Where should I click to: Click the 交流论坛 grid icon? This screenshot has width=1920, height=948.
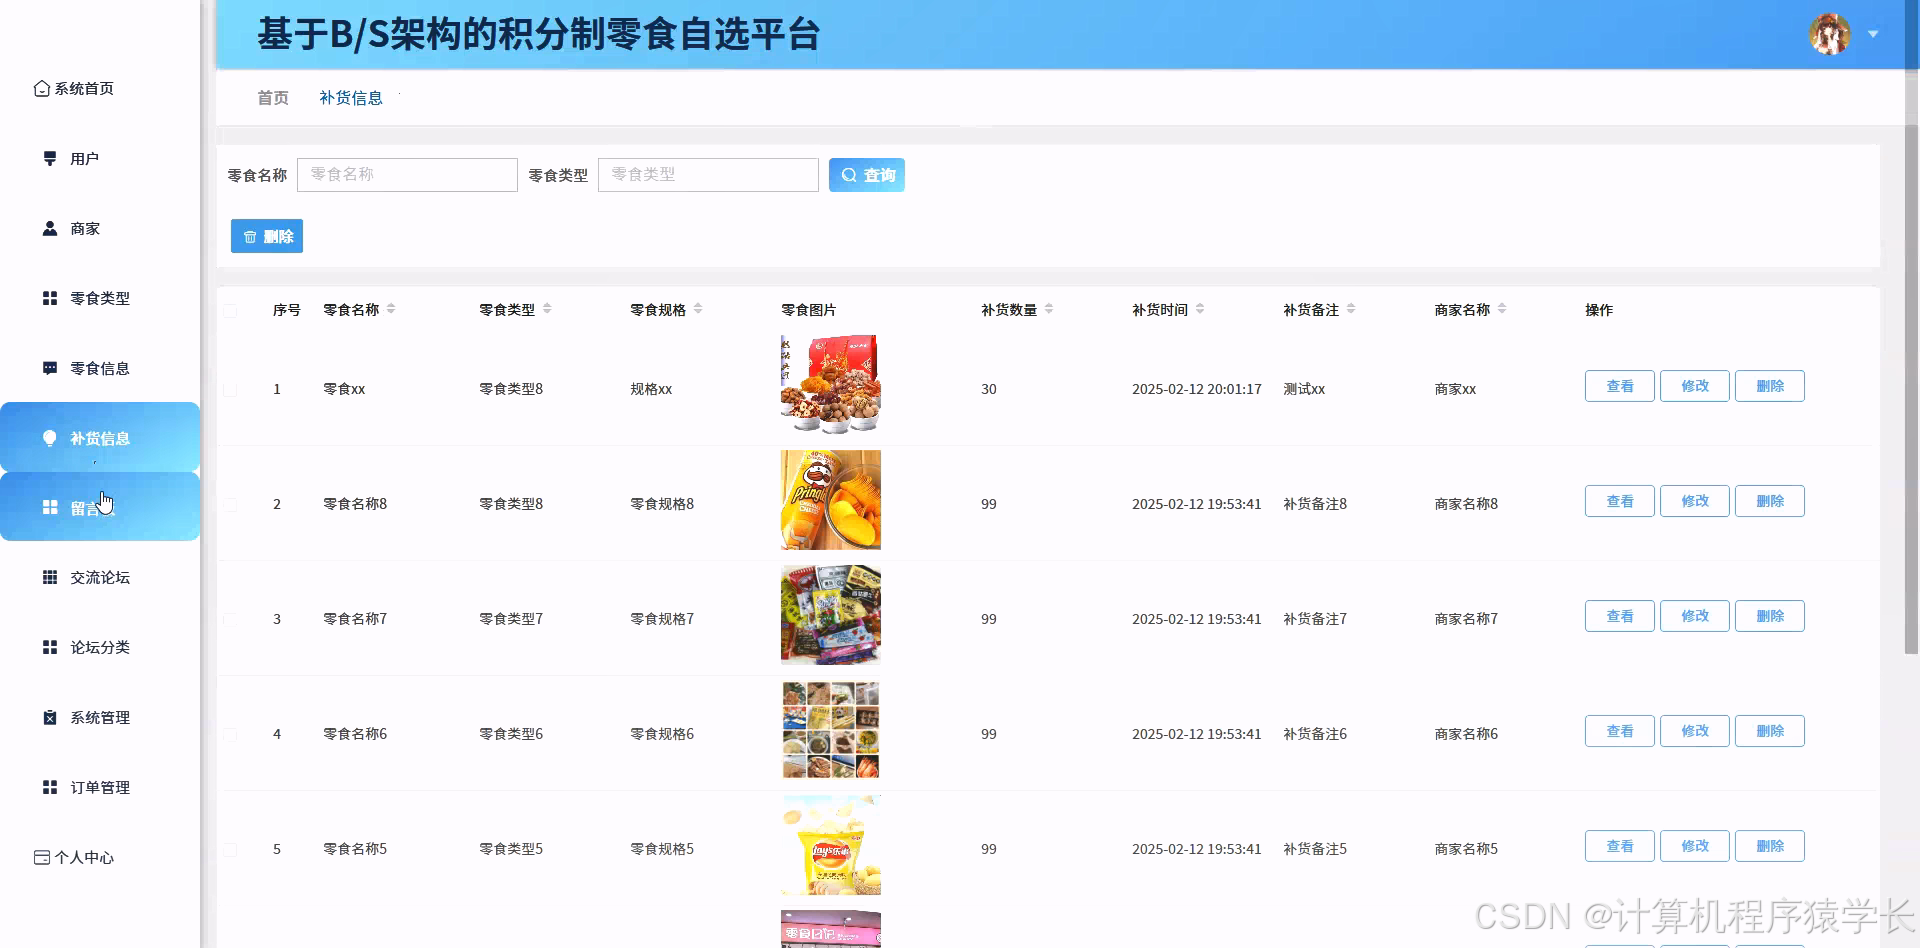tap(50, 577)
